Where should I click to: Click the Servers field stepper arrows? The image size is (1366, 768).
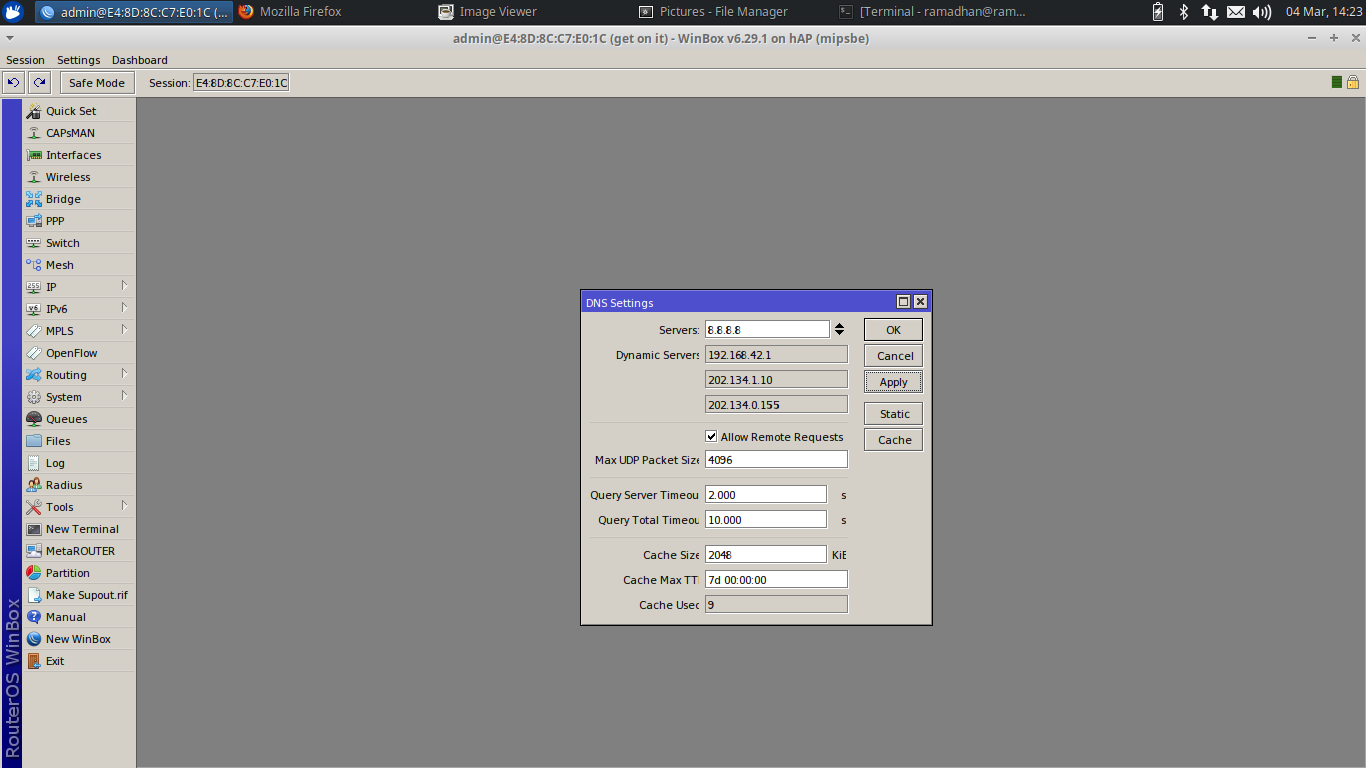pos(839,328)
